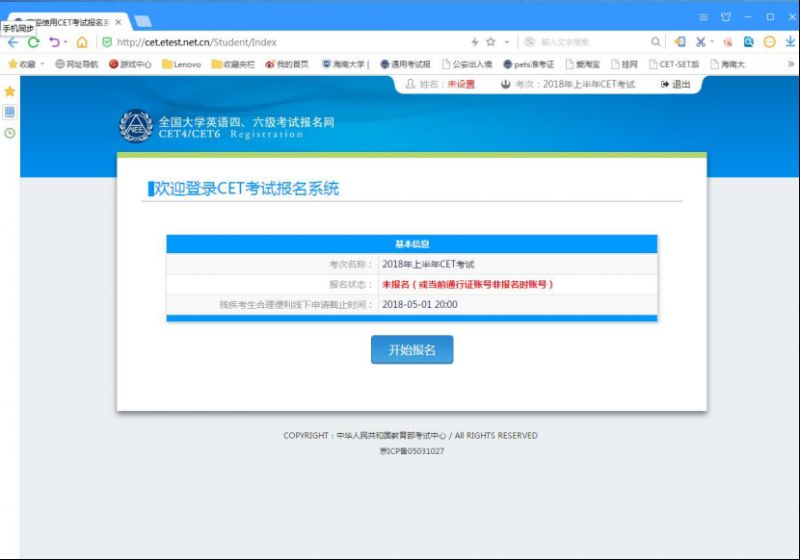Expand the address bar dropdown arrow

point(507,42)
